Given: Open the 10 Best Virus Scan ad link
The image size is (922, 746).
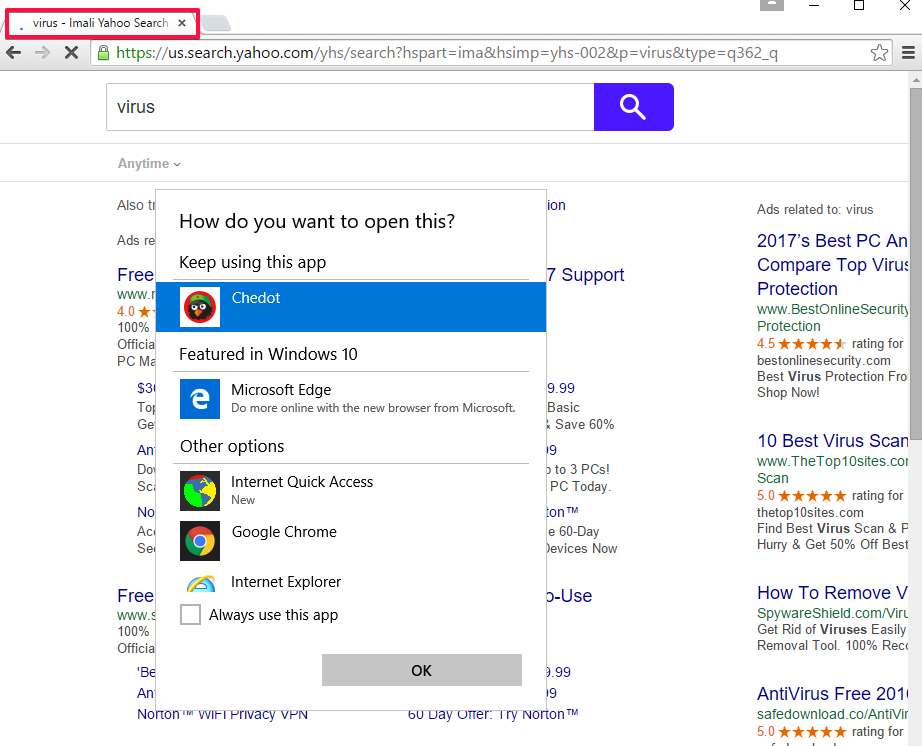Looking at the screenshot, I should pyautogui.click(x=832, y=441).
